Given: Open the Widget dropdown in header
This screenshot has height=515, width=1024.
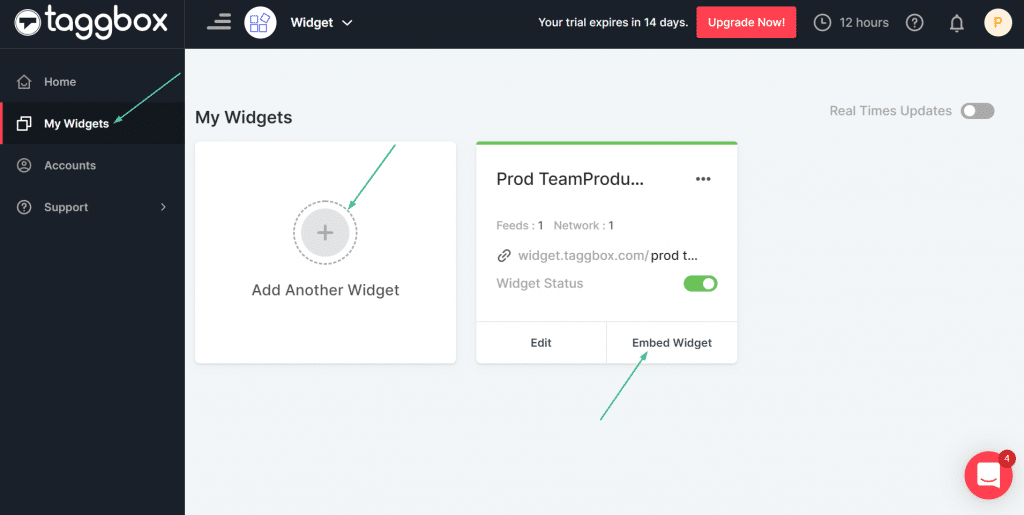Looking at the screenshot, I should 322,22.
